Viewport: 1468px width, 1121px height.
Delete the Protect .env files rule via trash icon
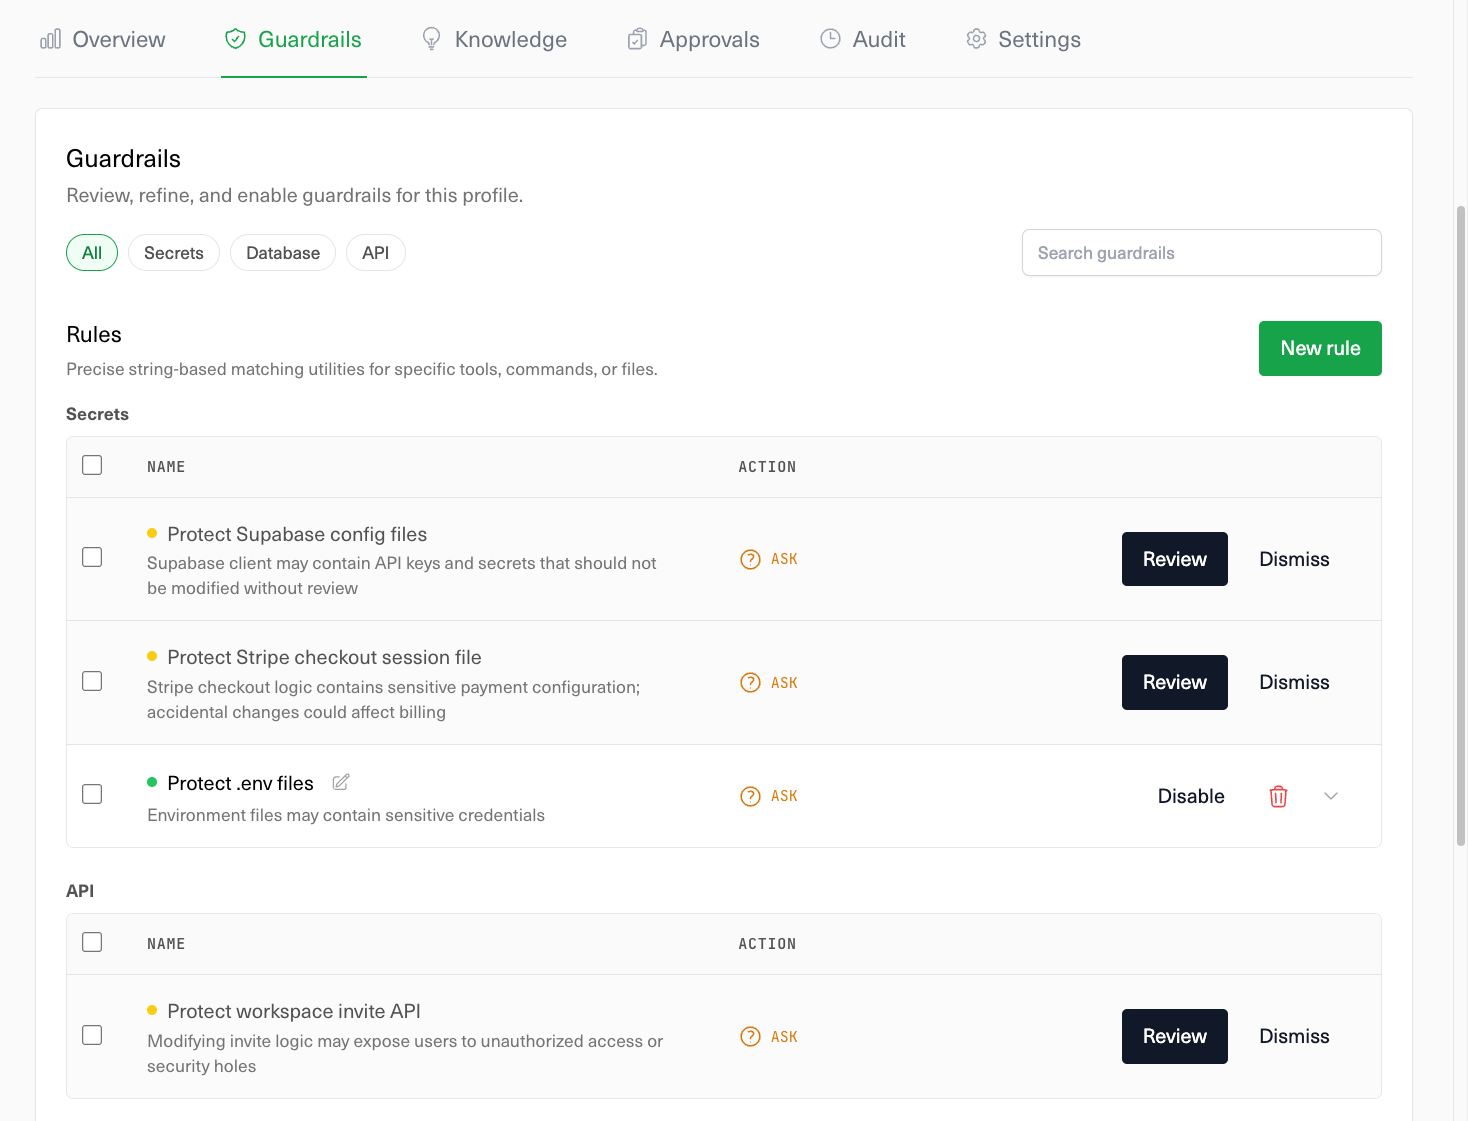click(1278, 796)
